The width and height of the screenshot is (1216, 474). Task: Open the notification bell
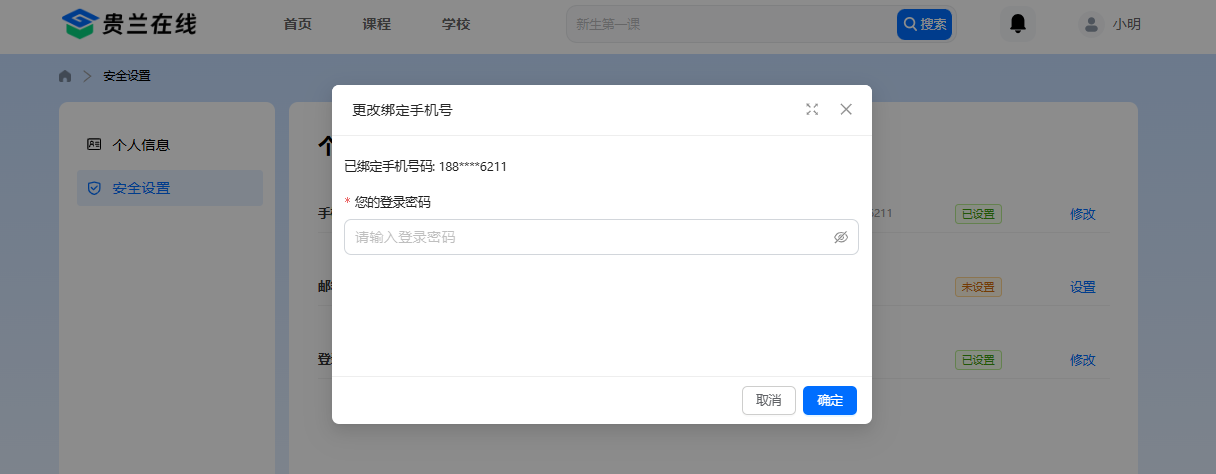point(1018,24)
